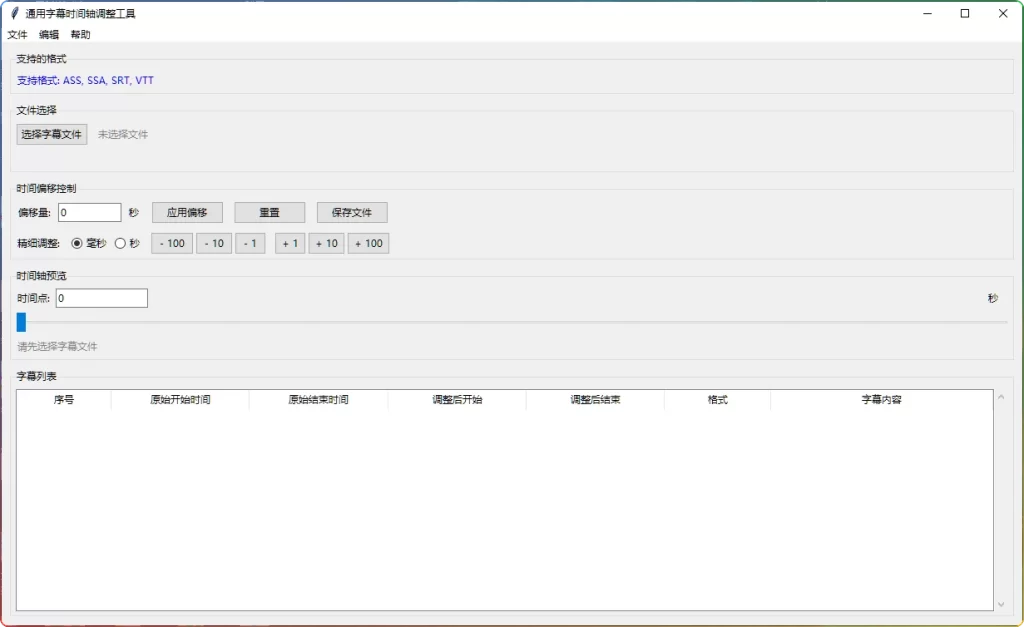
Task: Increase offset by 1
Action: point(289,243)
